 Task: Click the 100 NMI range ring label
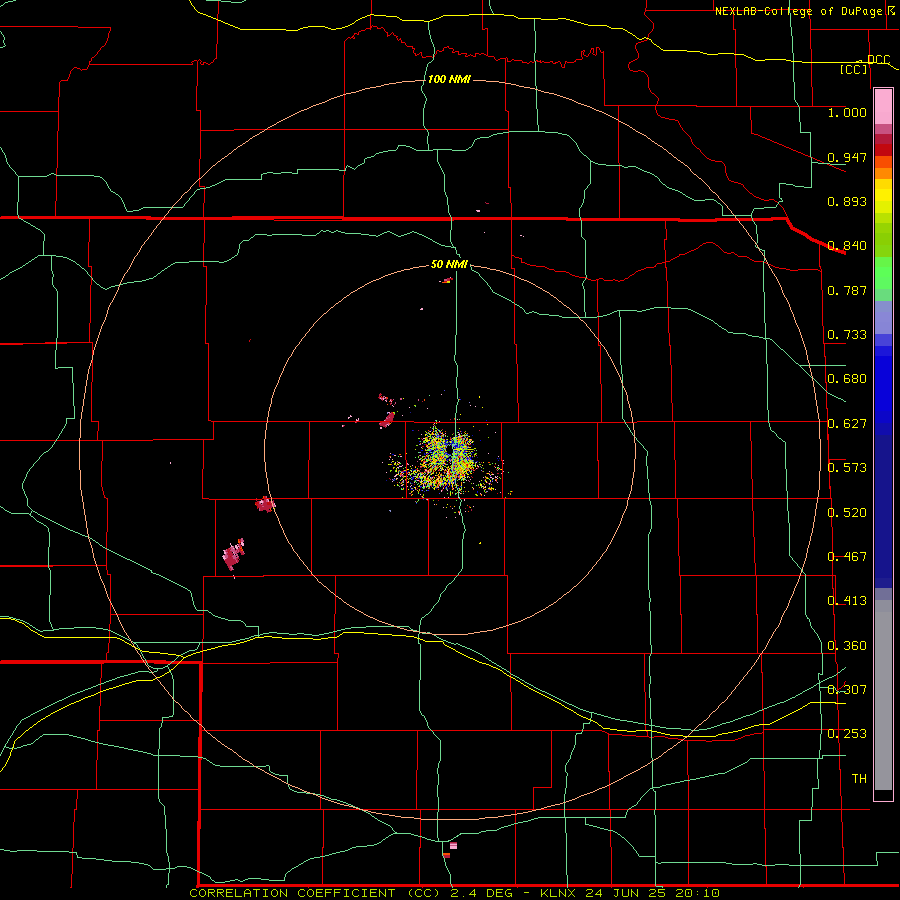coord(449,79)
